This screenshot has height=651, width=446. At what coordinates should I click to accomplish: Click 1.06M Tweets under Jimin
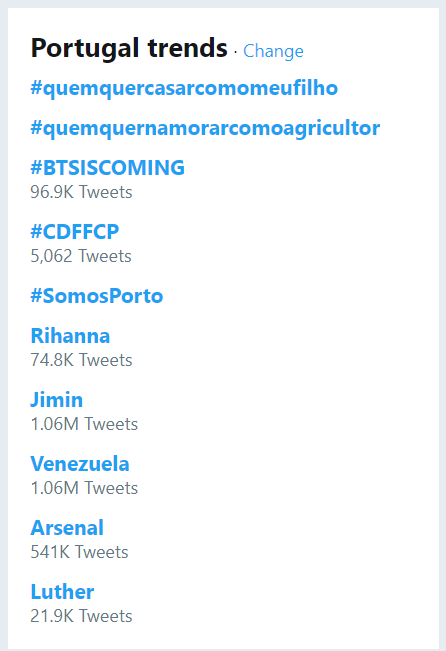(x=84, y=424)
